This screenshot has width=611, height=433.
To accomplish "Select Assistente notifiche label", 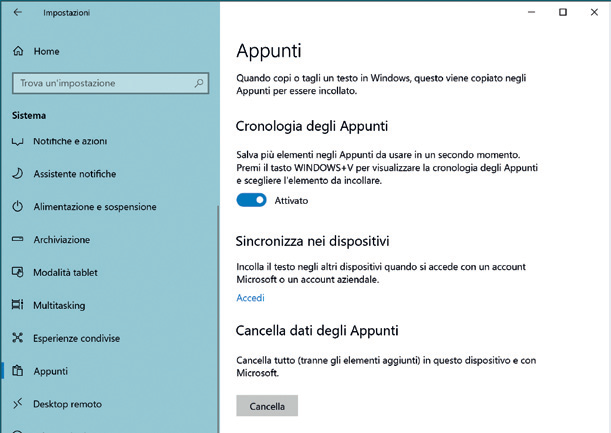I will click(75, 174).
